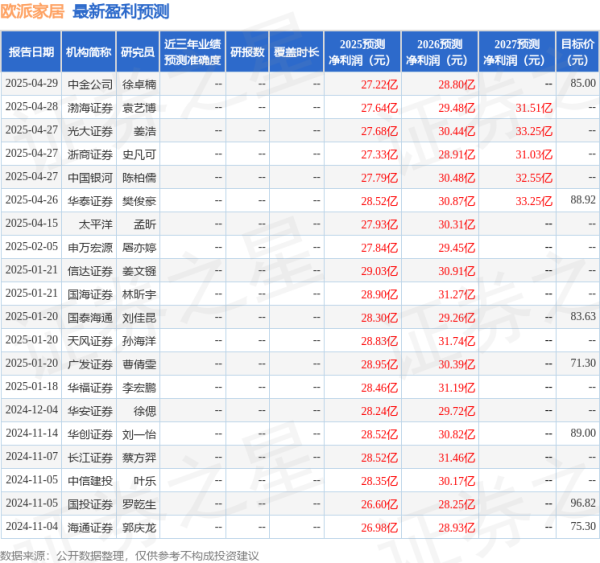Select 渤海证券 in the institution column
The width and height of the screenshot is (600, 563).
click(x=88, y=107)
